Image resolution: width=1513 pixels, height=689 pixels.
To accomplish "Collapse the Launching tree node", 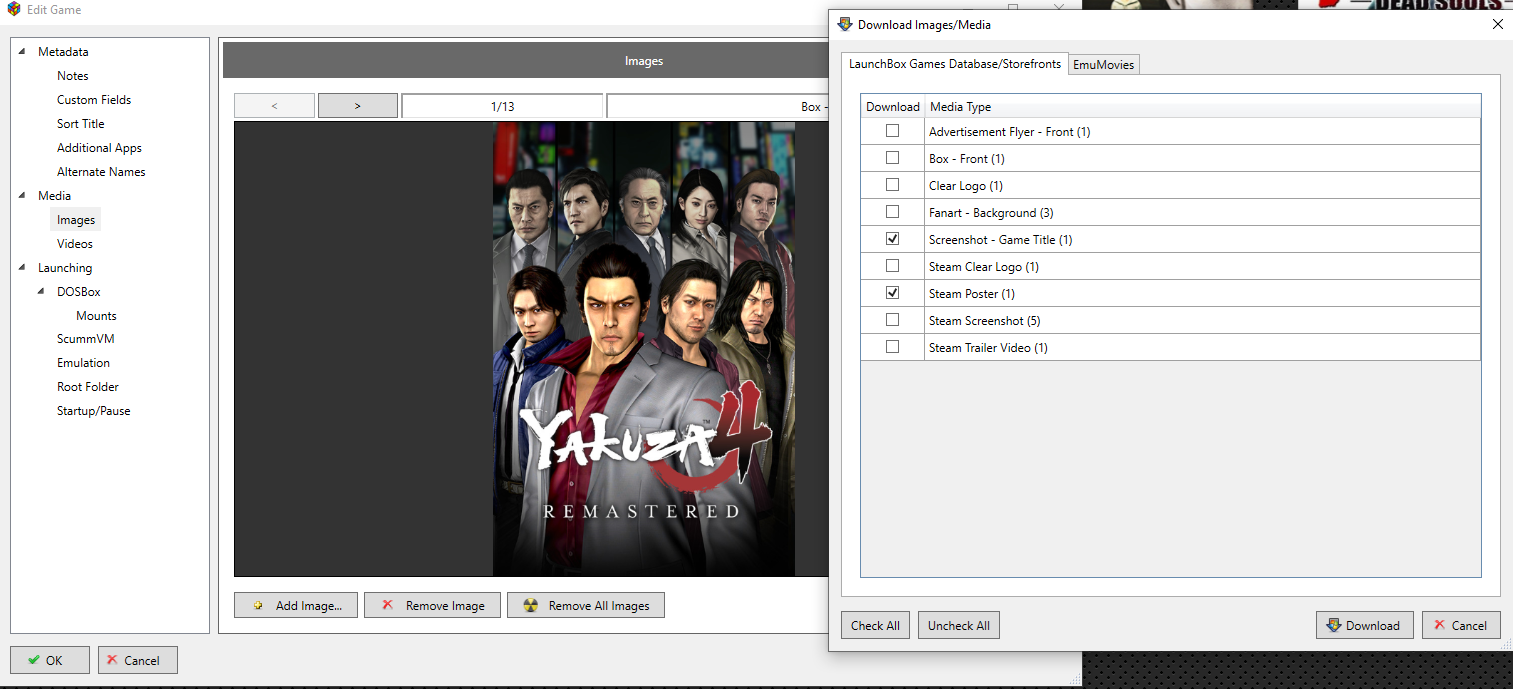I will (22, 268).
